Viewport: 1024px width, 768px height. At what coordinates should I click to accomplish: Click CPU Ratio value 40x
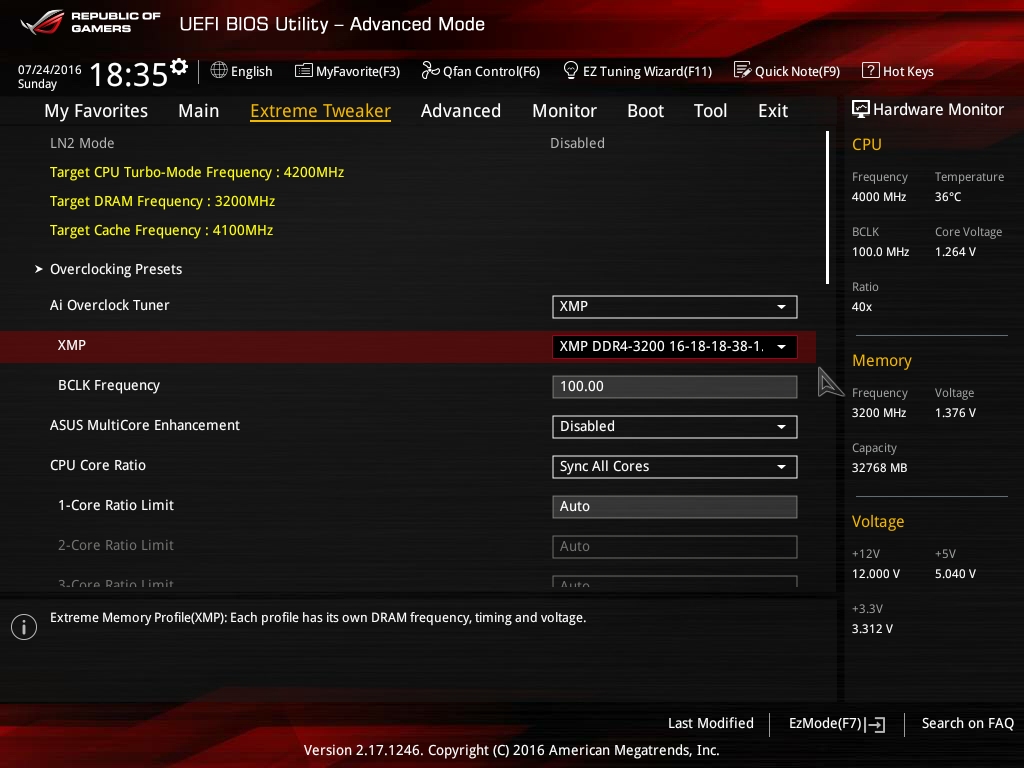(861, 307)
